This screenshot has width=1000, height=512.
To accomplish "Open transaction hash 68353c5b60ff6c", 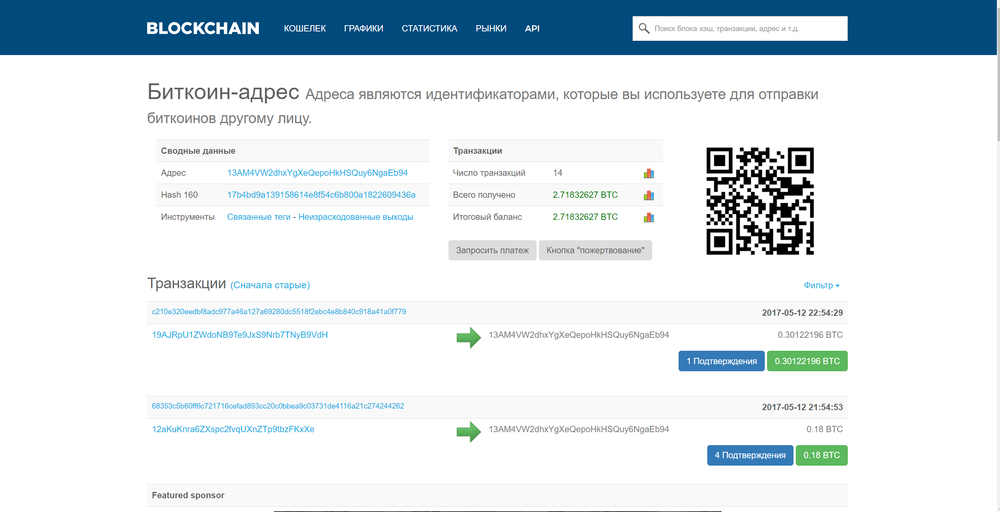I will tap(278, 406).
